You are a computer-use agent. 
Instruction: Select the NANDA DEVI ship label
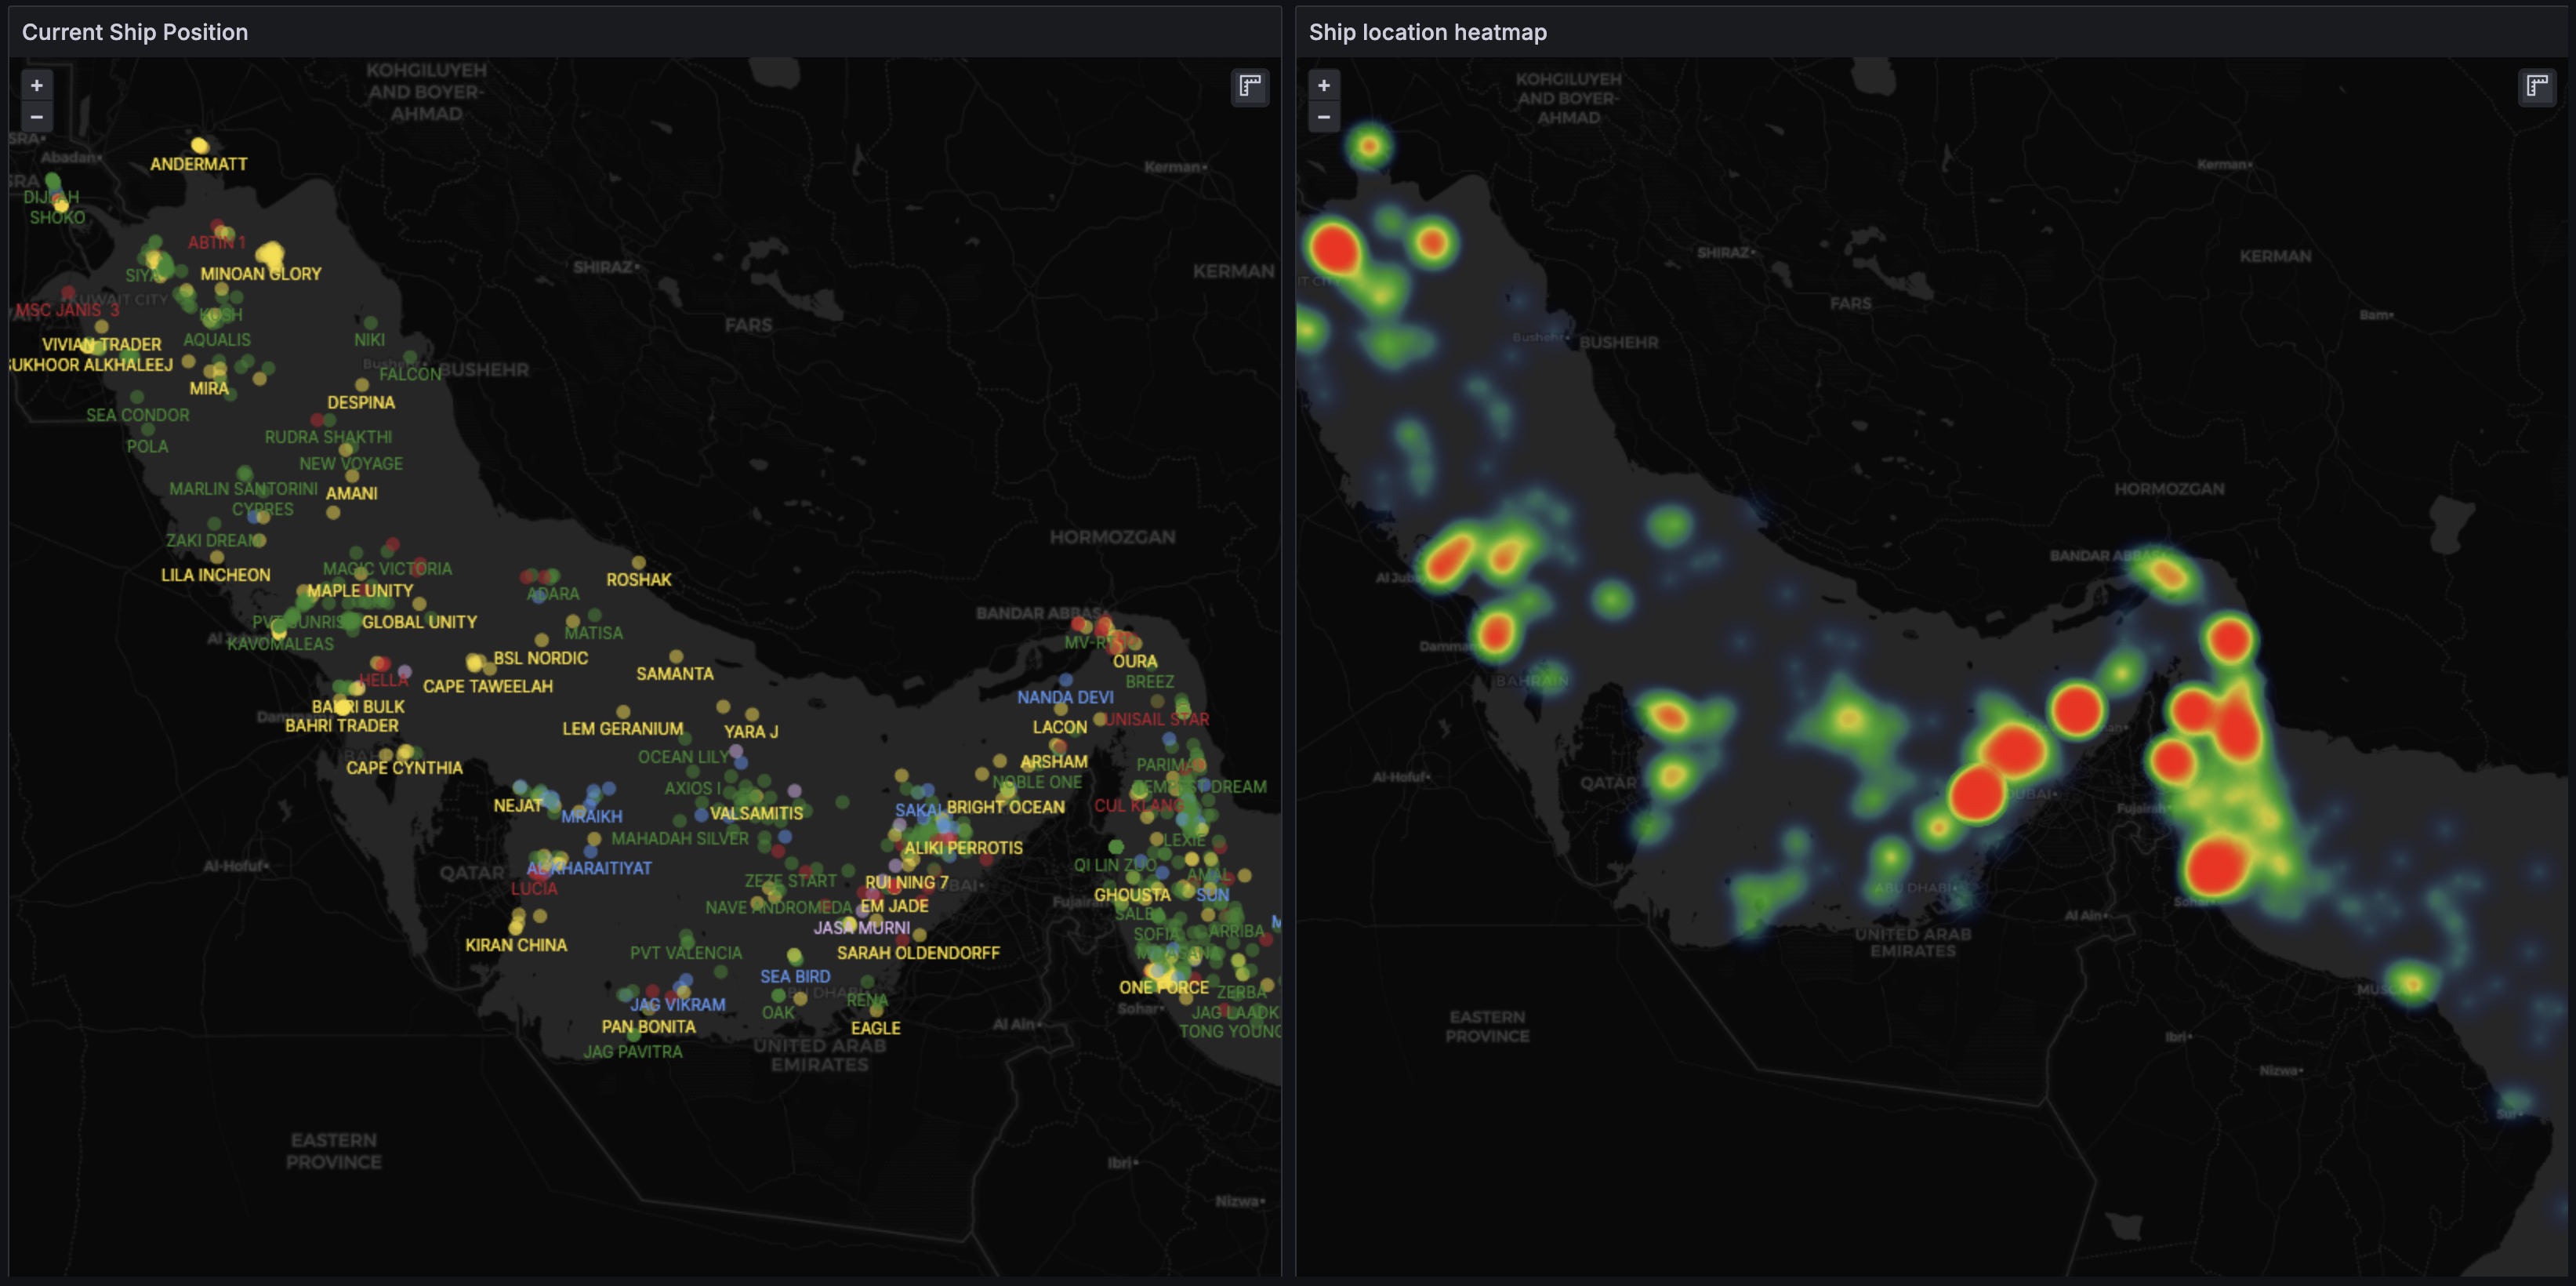coord(1065,697)
